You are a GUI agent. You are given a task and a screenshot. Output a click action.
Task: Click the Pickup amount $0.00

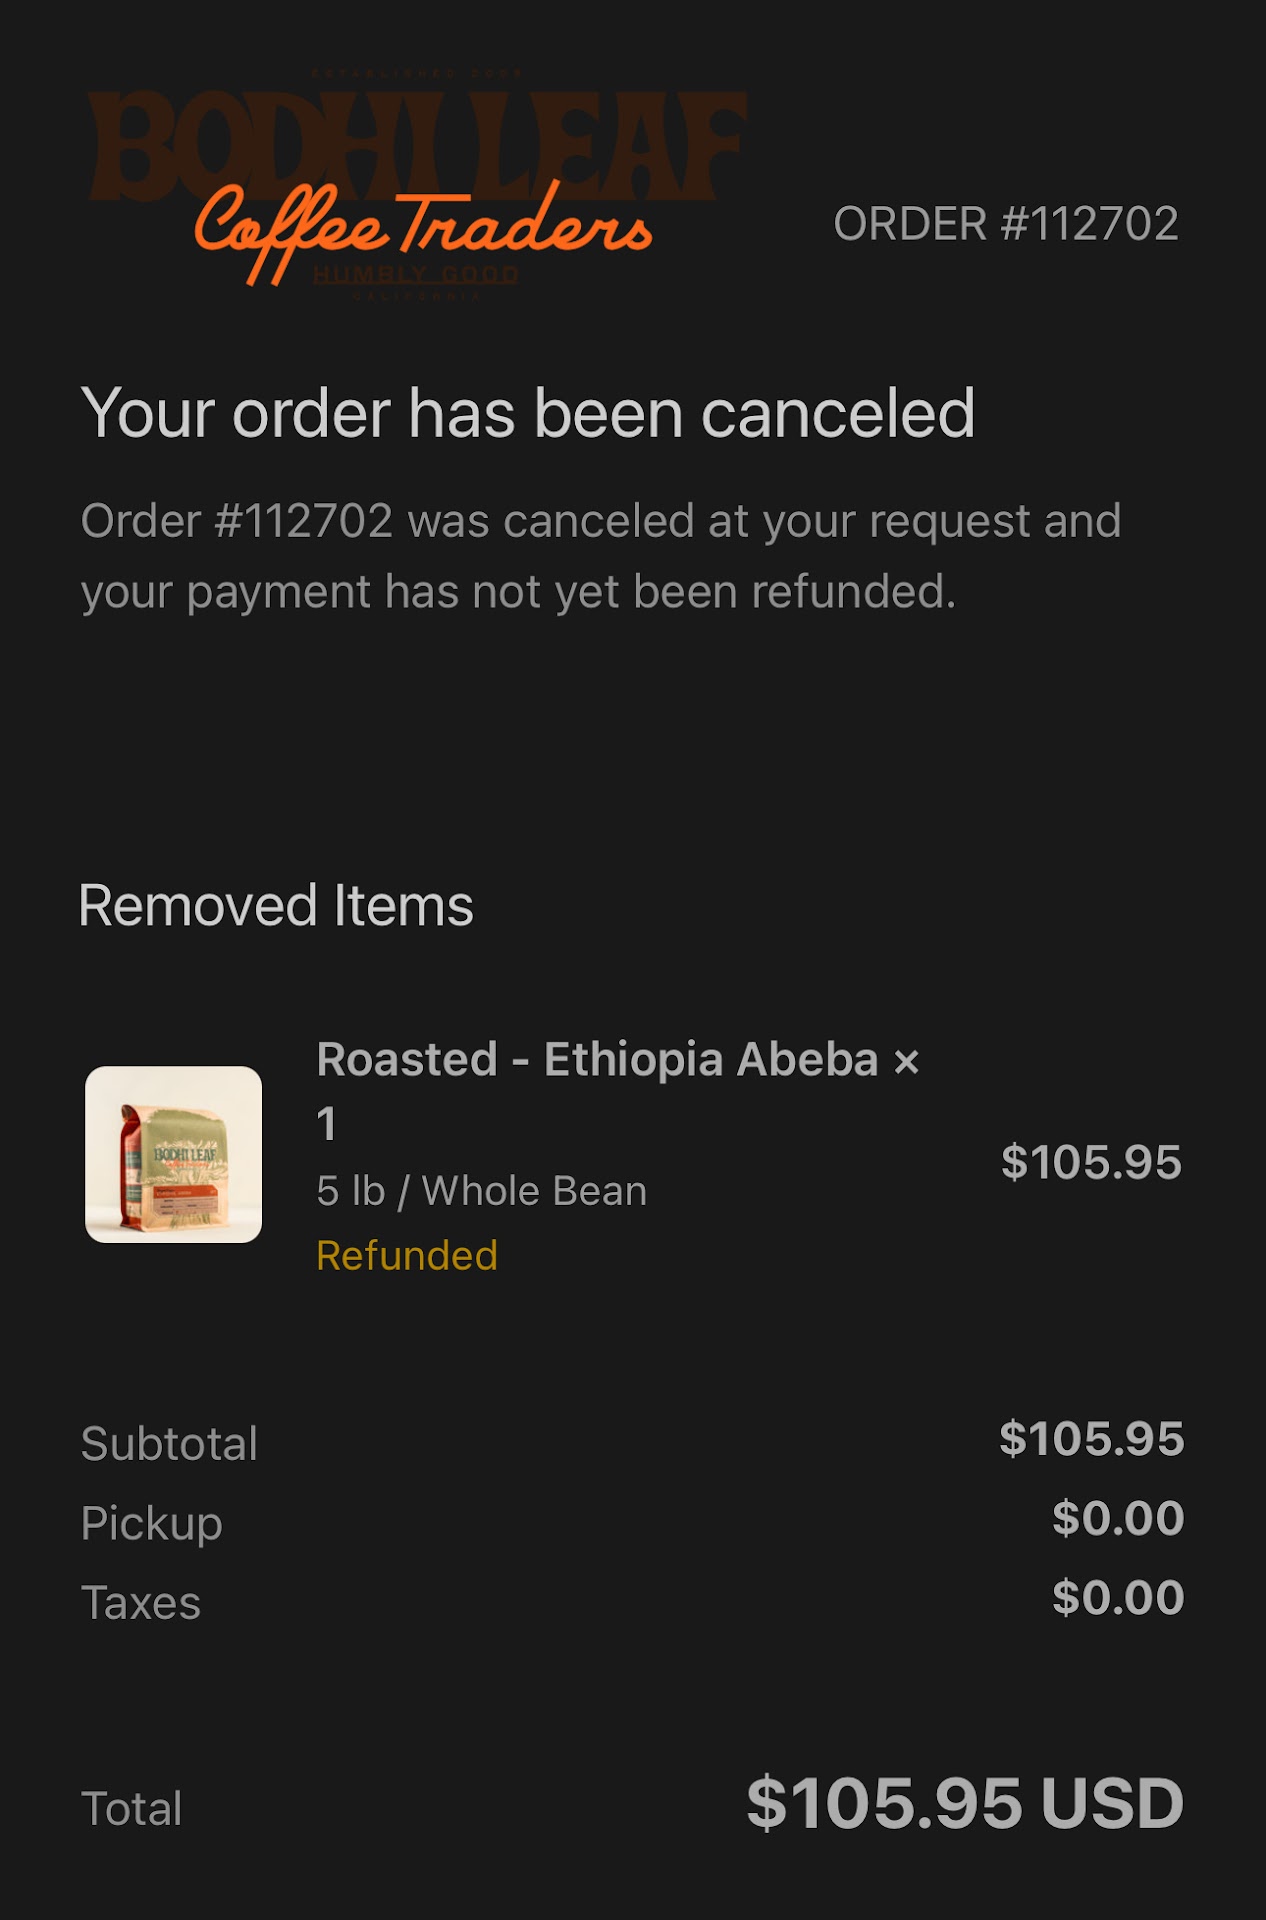point(1117,1518)
